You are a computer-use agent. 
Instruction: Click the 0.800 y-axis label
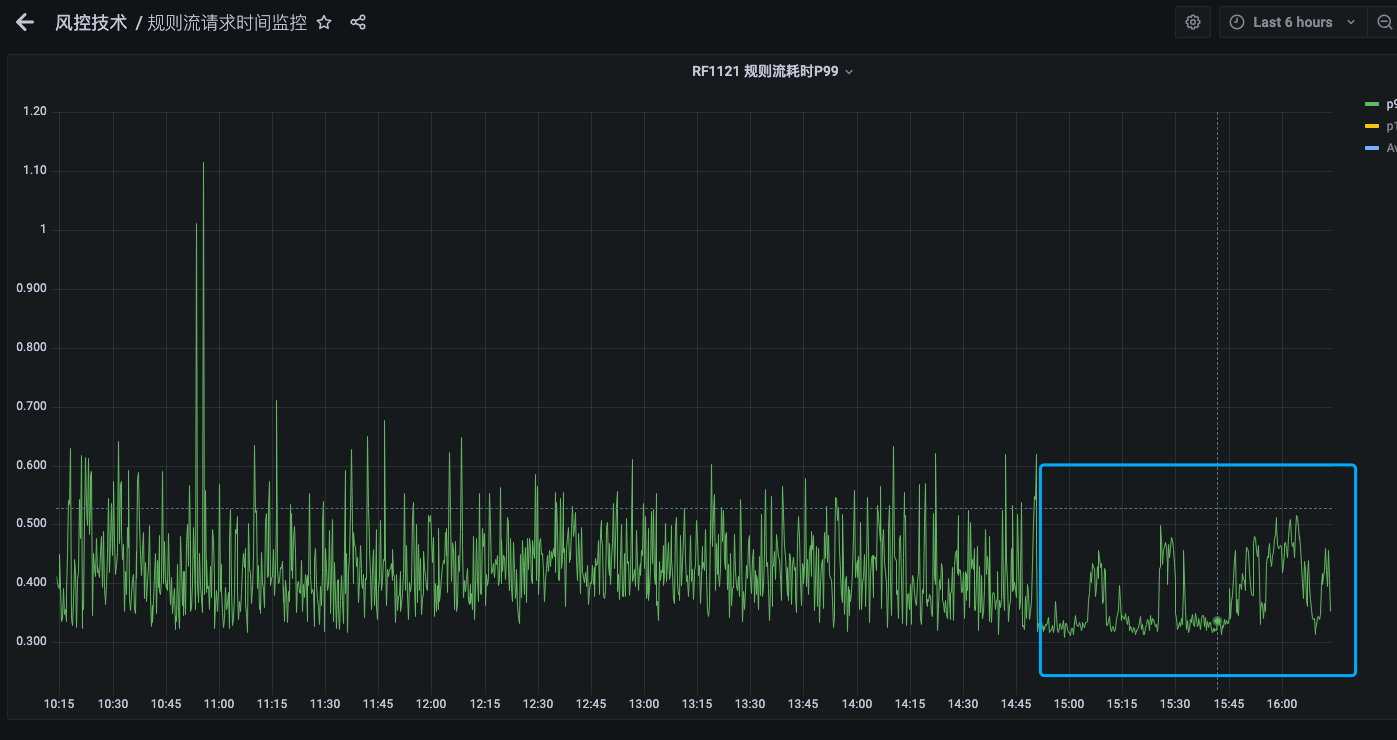[x=32, y=347]
